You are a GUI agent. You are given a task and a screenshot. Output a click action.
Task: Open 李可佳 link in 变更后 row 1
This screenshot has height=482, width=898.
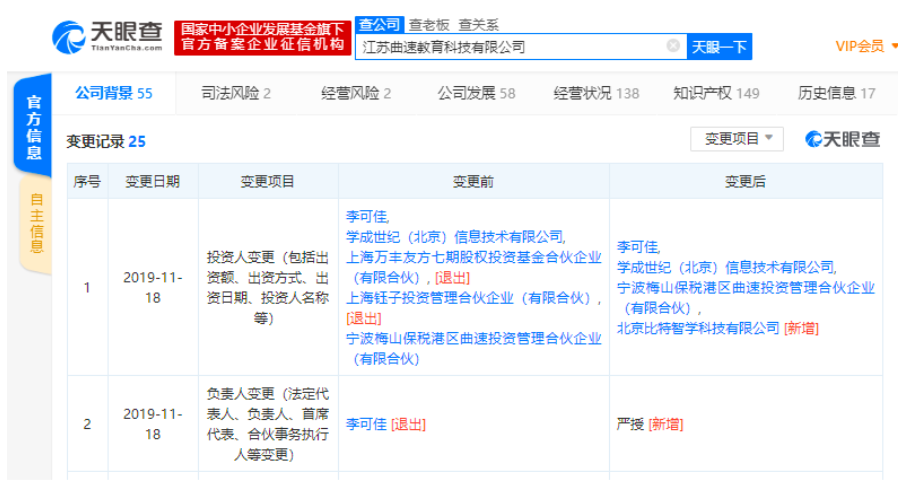pyautogui.click(x=639, y=247)
